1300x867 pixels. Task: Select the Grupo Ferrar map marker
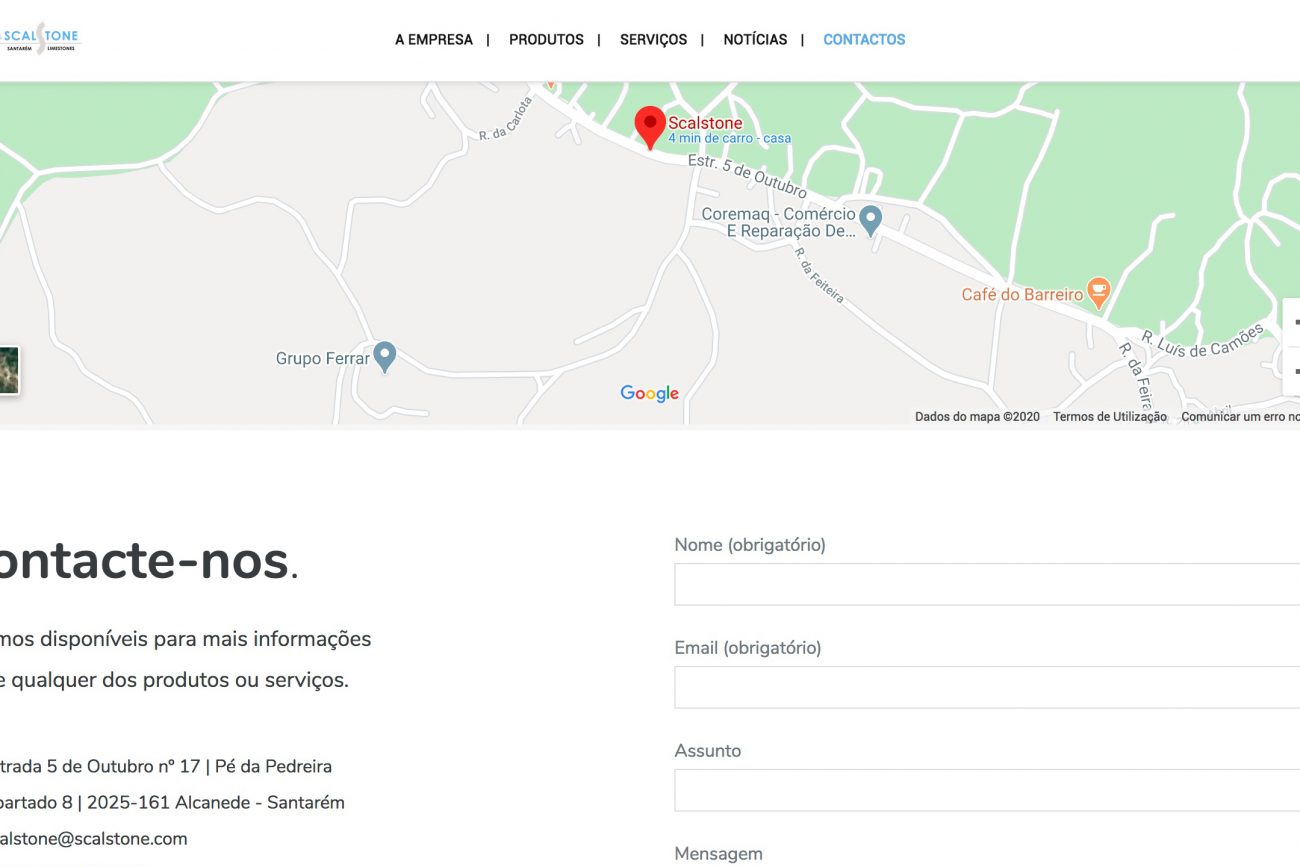point(385,356)
